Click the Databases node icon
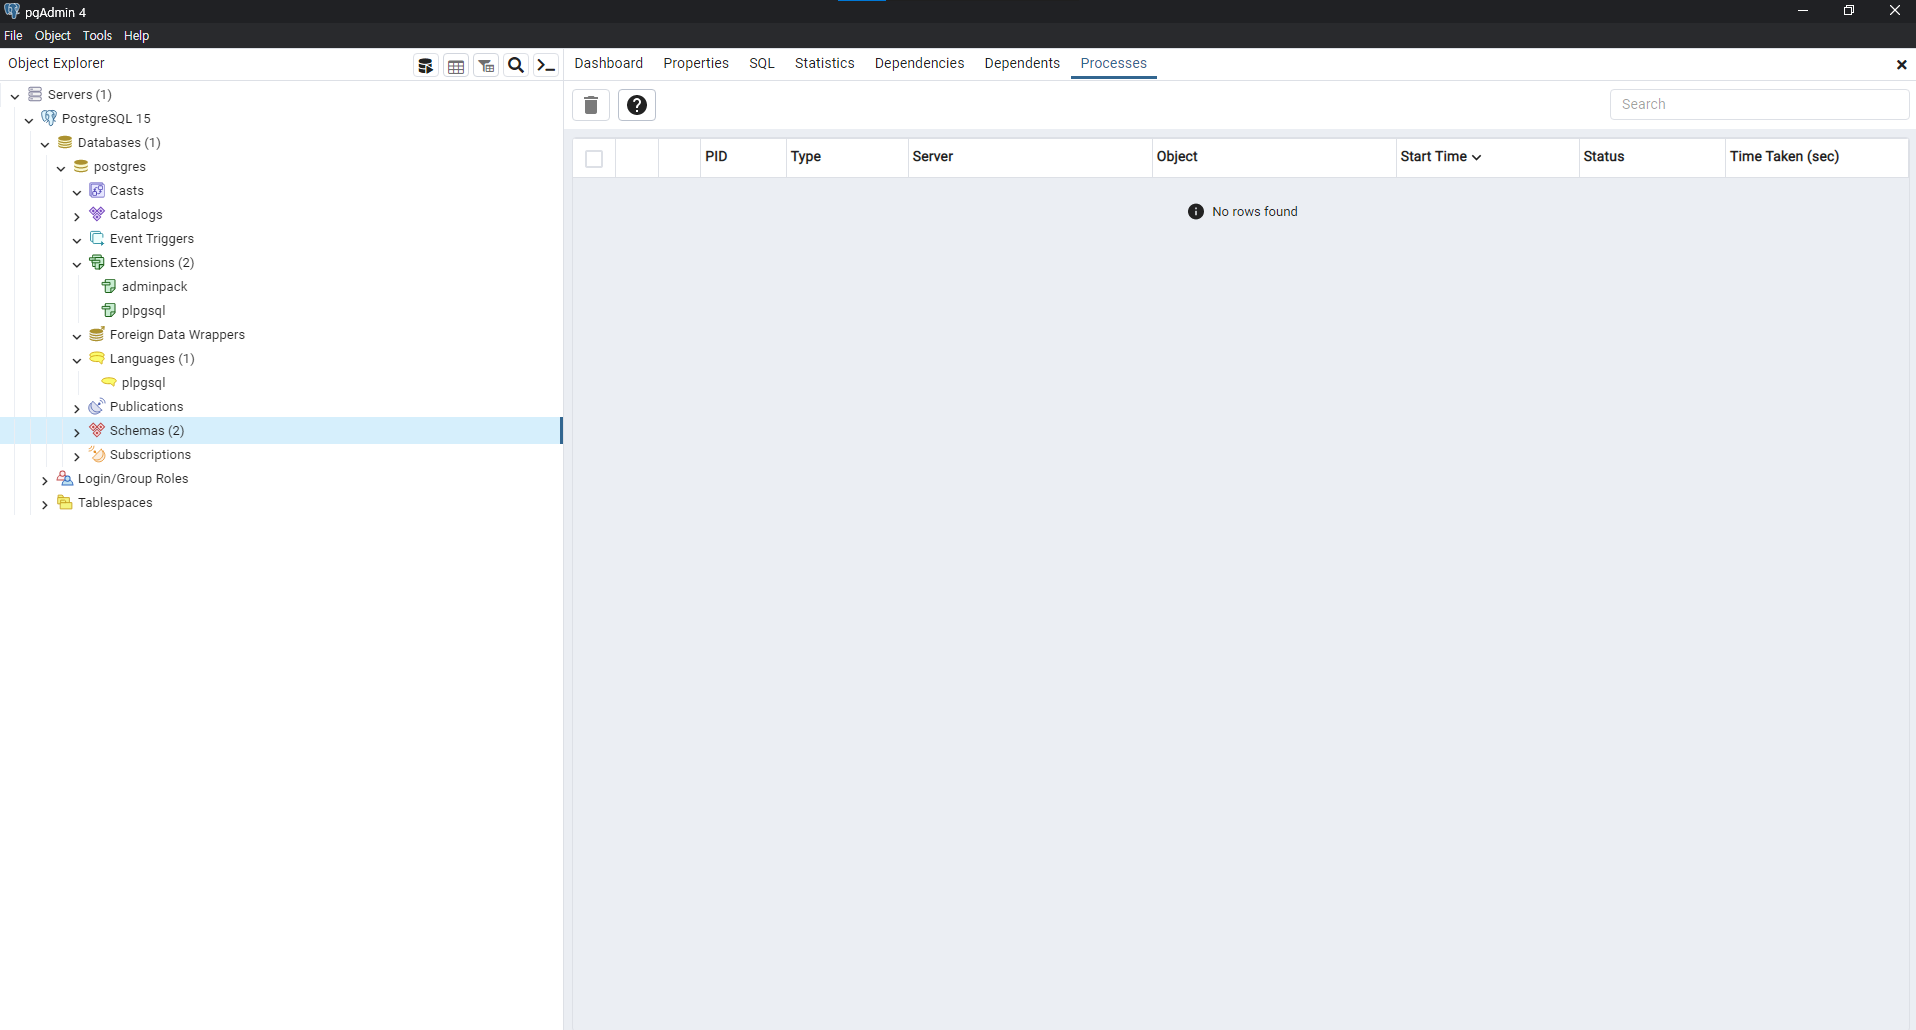Viewport: 1916px width, 1030px height. point(65,142)
